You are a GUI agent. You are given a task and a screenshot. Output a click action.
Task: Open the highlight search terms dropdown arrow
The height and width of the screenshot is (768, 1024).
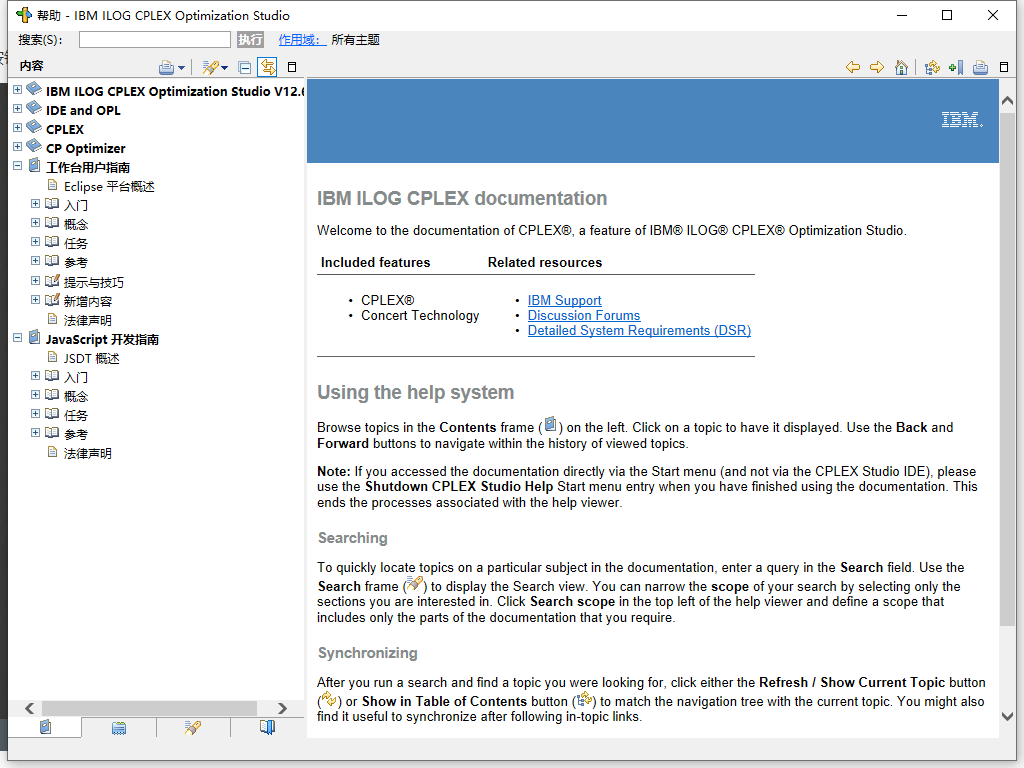(x=224, y=66)
